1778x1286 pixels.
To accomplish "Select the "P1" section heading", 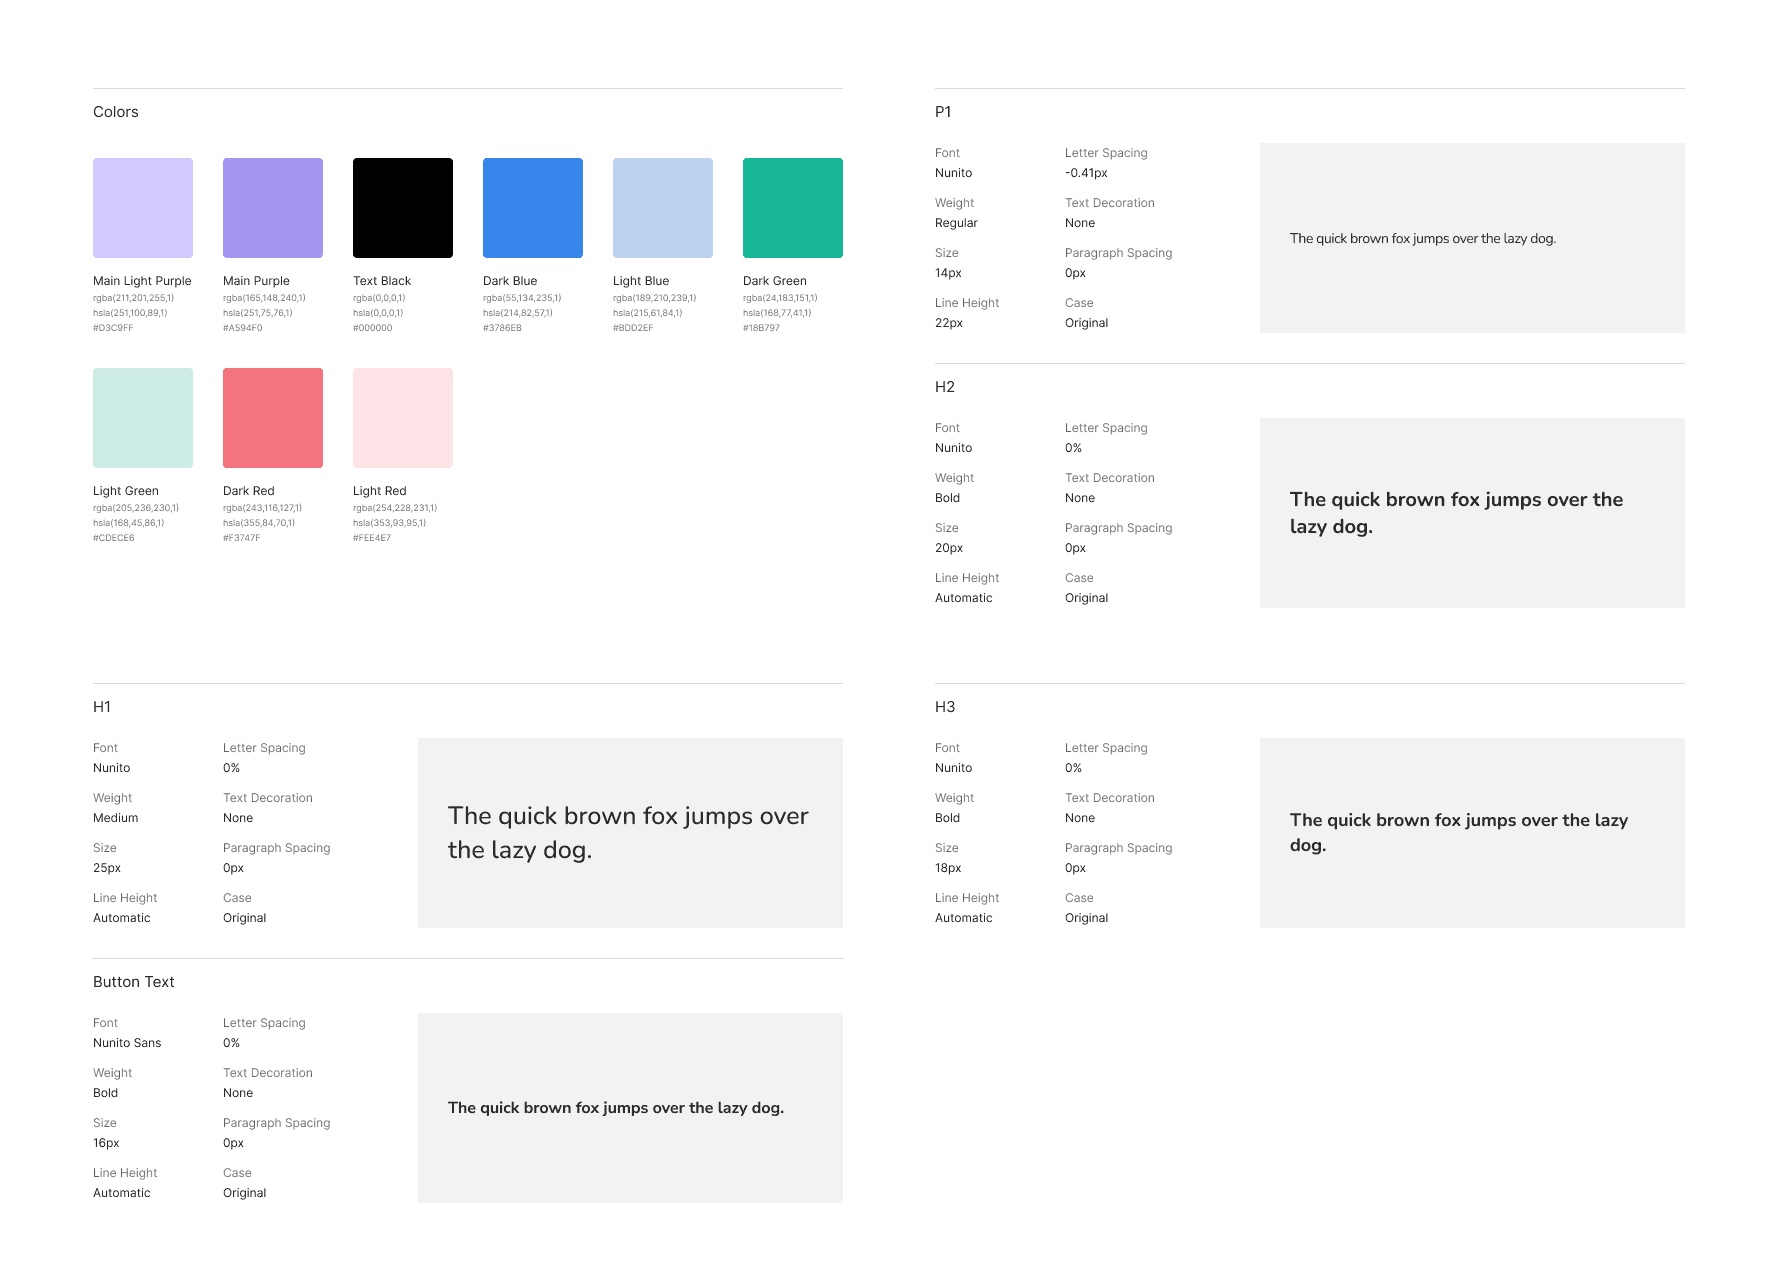I will (x=943, y=112).
